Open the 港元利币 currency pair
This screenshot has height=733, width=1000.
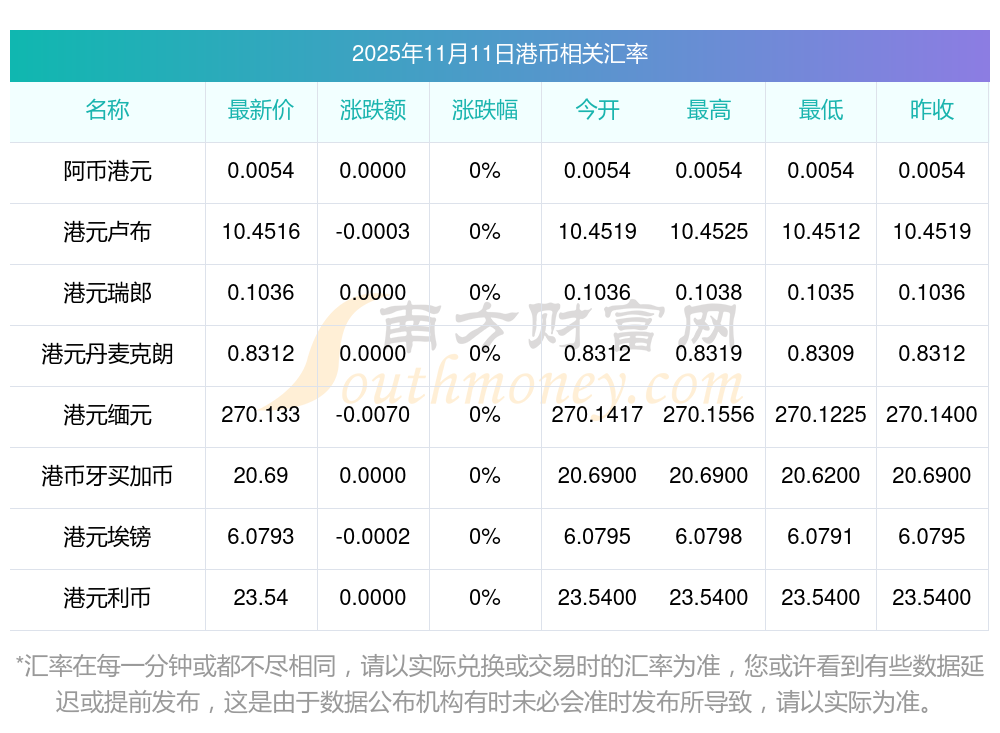click(x=107, y=598)
